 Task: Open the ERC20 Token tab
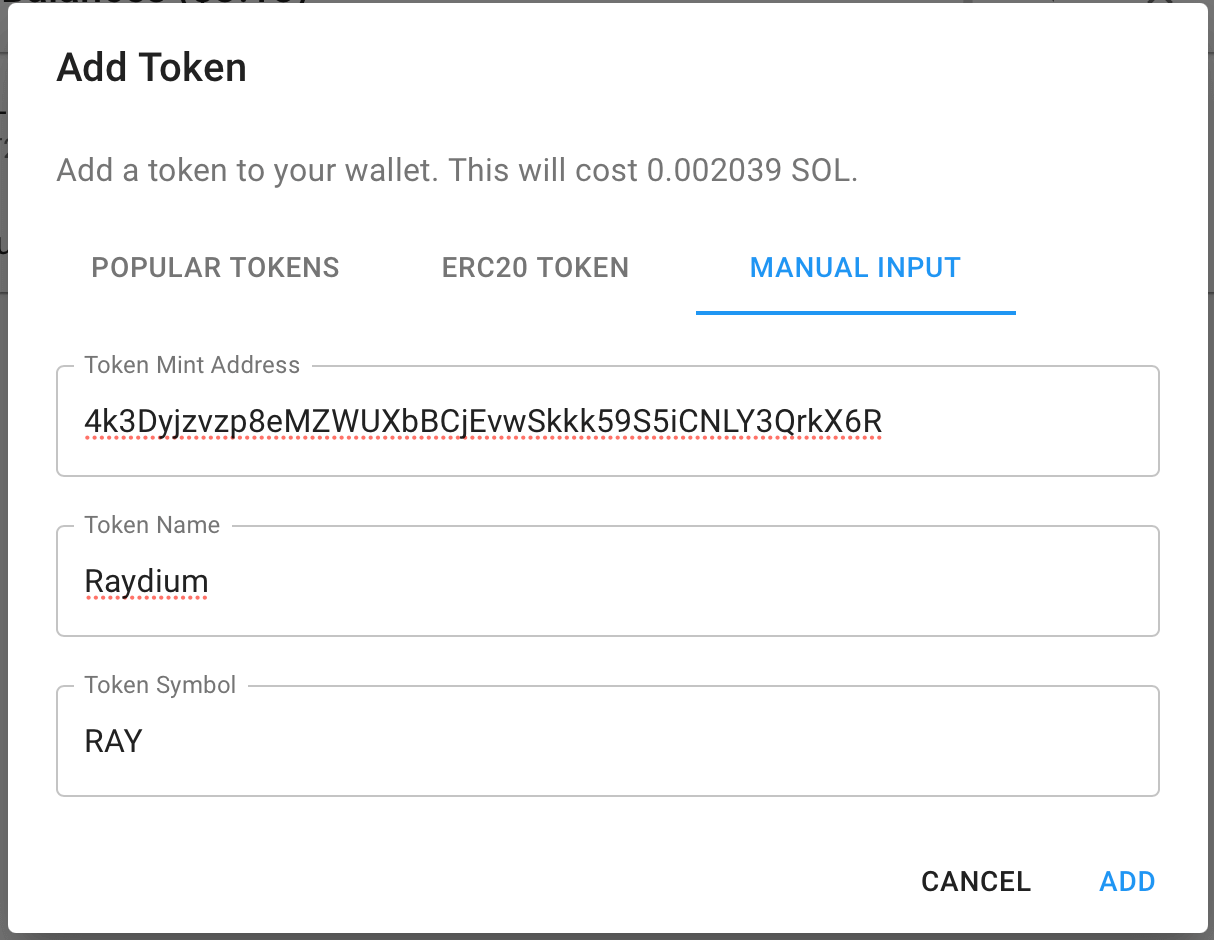[x=535, y=268]
